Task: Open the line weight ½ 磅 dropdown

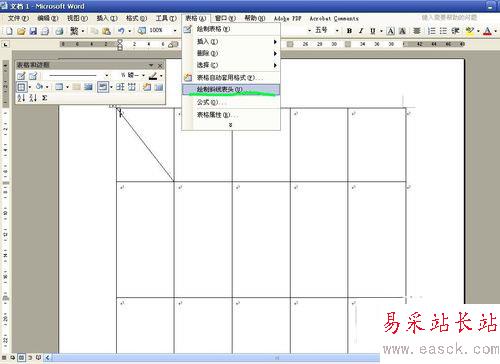Action: [x=143, y=76]
